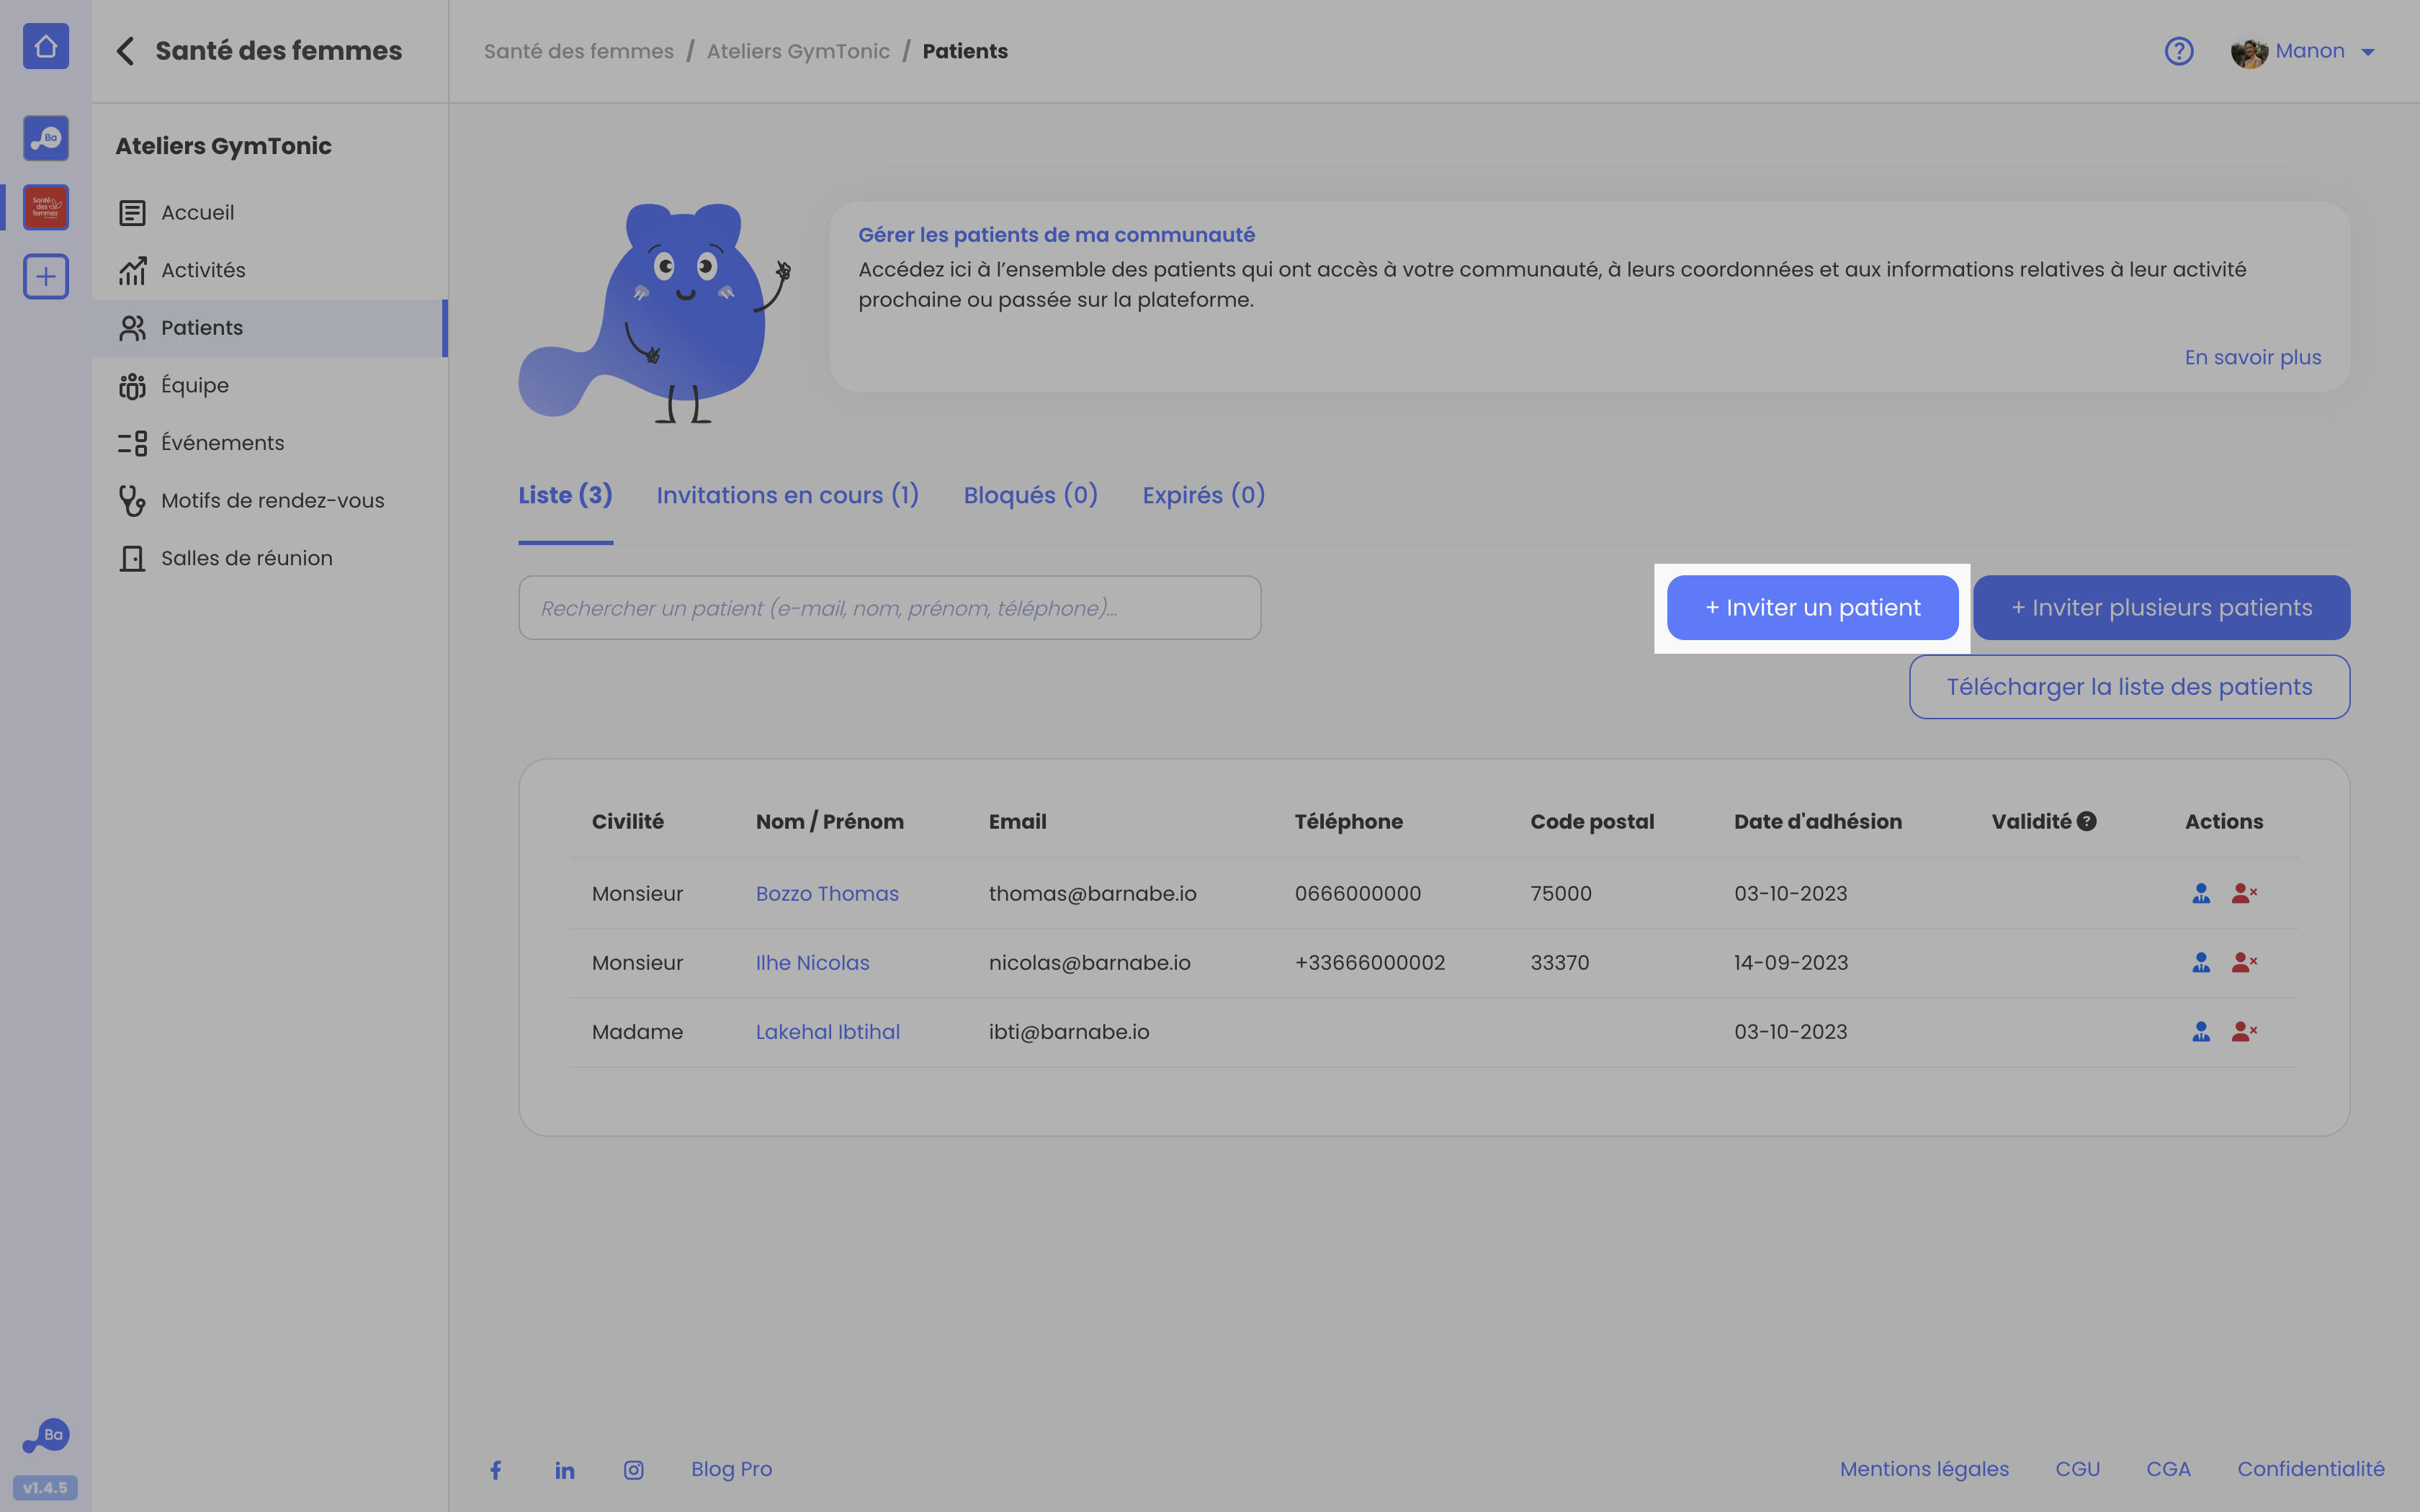The height and width of the screenshot is (1512, 2420).
Task: Open the Instagram footer icon
Action: 634,1470
